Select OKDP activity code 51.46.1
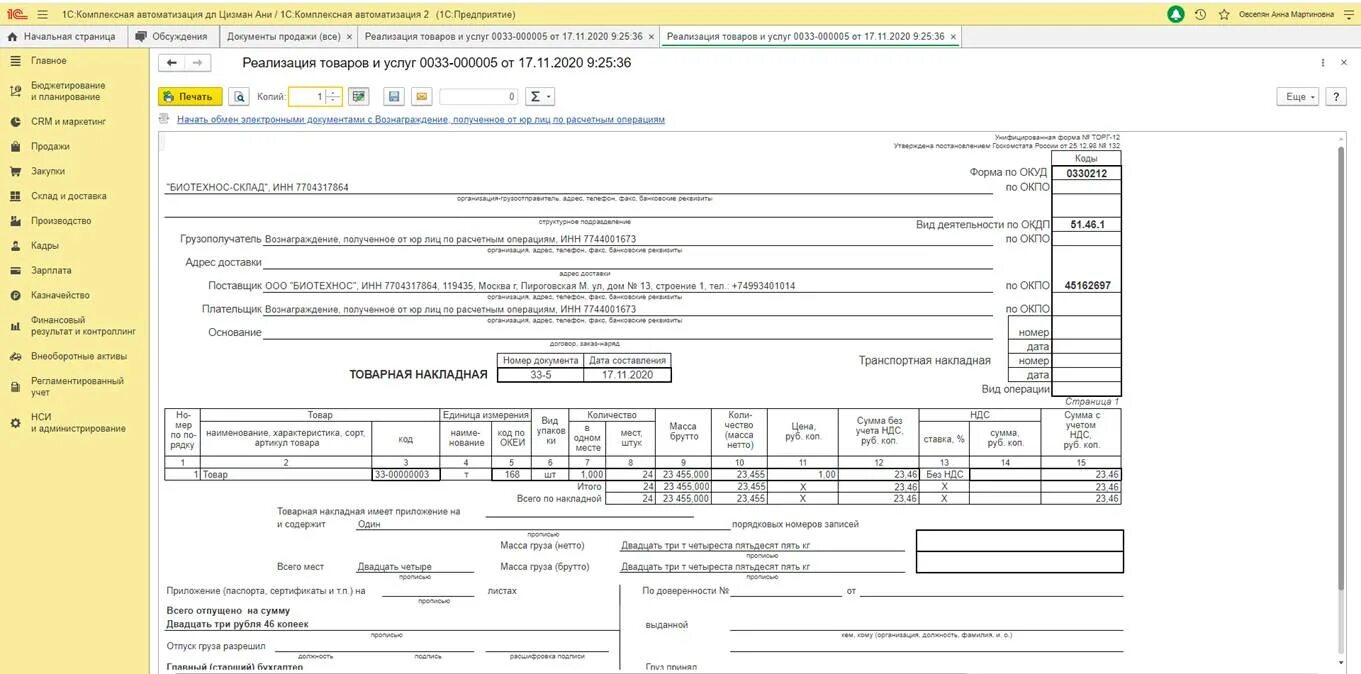Image resolution: width=1361 pixels, height=674 pixels. pos(1086,225)
